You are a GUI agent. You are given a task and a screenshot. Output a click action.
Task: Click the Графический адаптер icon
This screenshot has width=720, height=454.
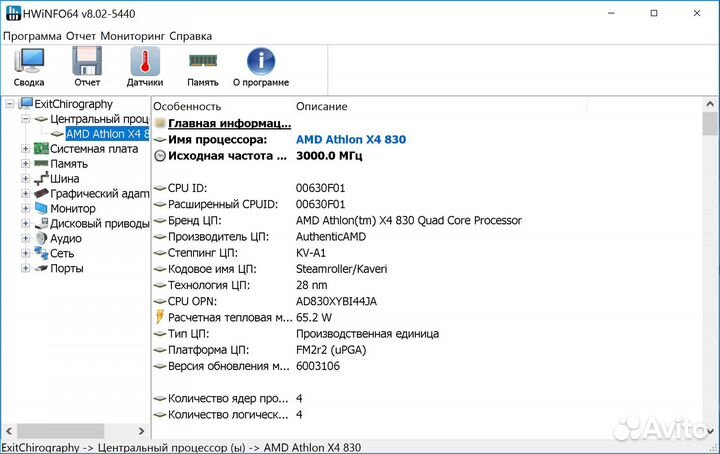(x=41, y=193)
